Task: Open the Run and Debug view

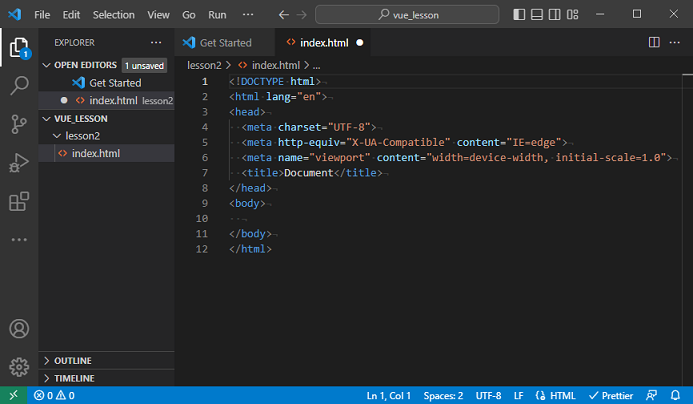Action: tap(19, 163)
